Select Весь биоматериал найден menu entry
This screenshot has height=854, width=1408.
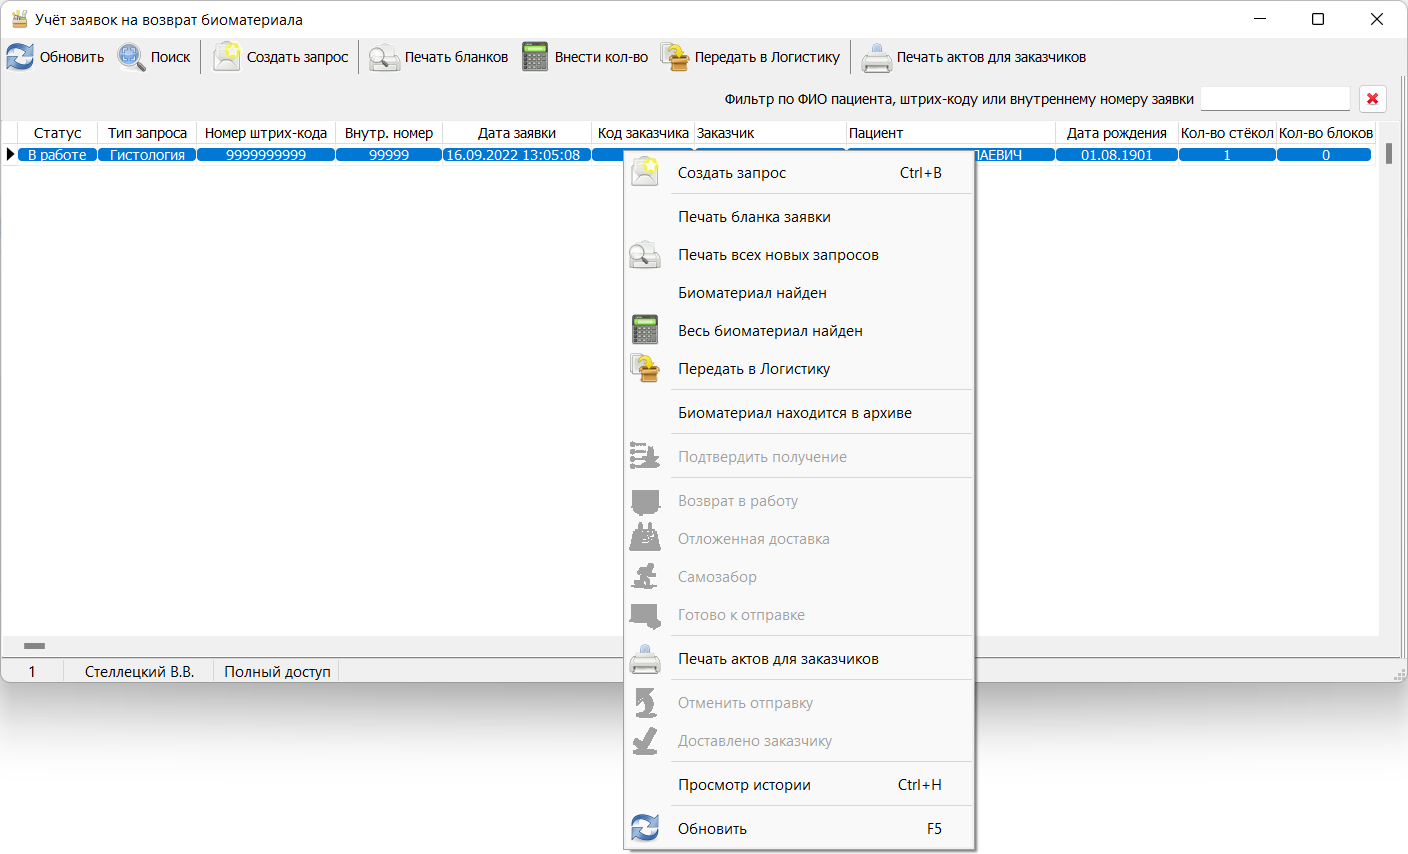pos(770,331)
